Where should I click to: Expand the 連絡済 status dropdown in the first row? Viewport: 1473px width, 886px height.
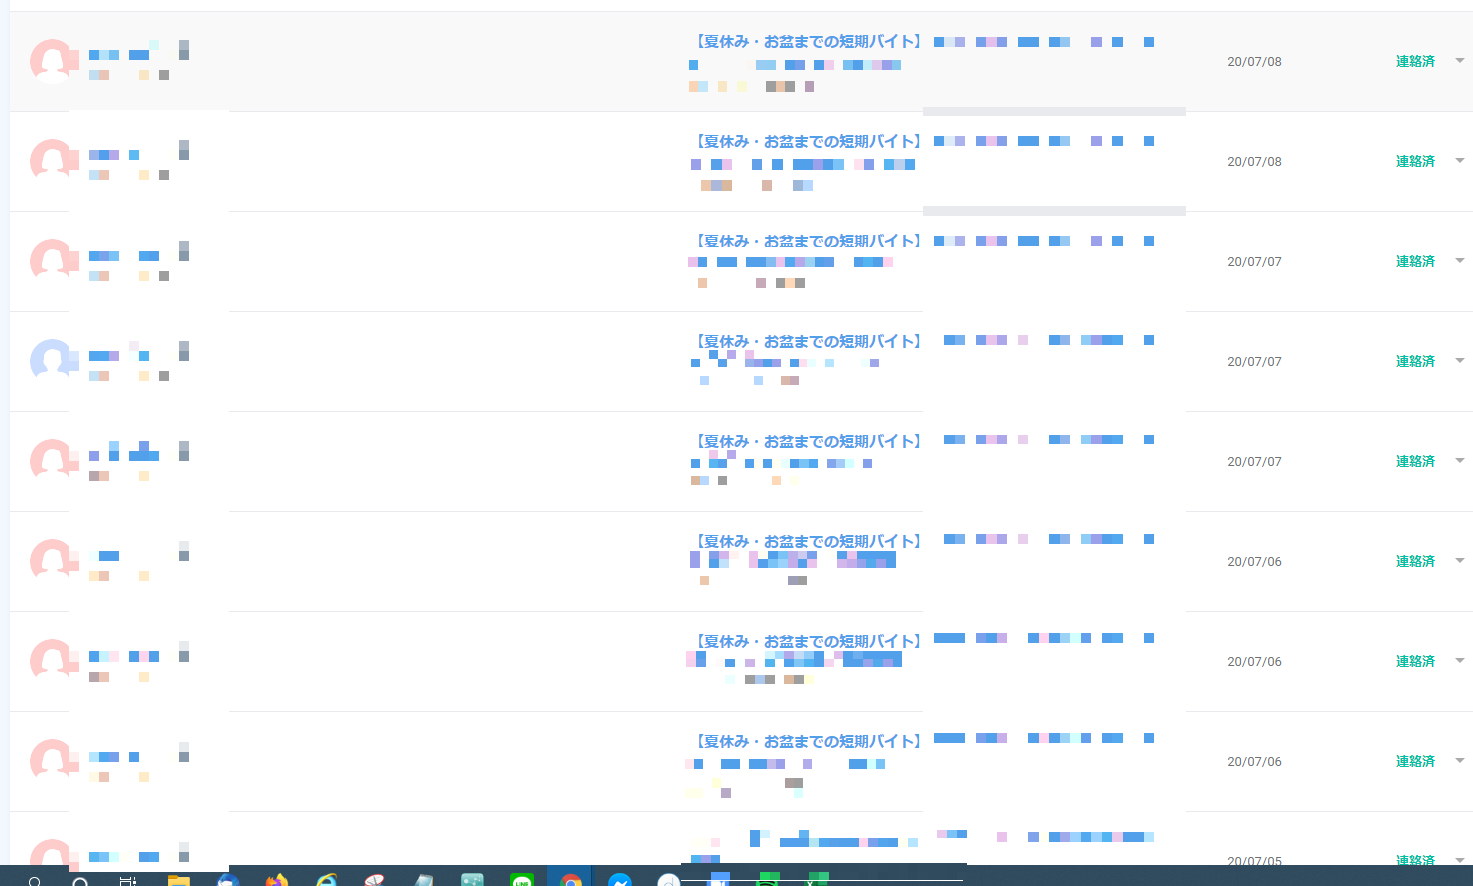[1458, 61]
